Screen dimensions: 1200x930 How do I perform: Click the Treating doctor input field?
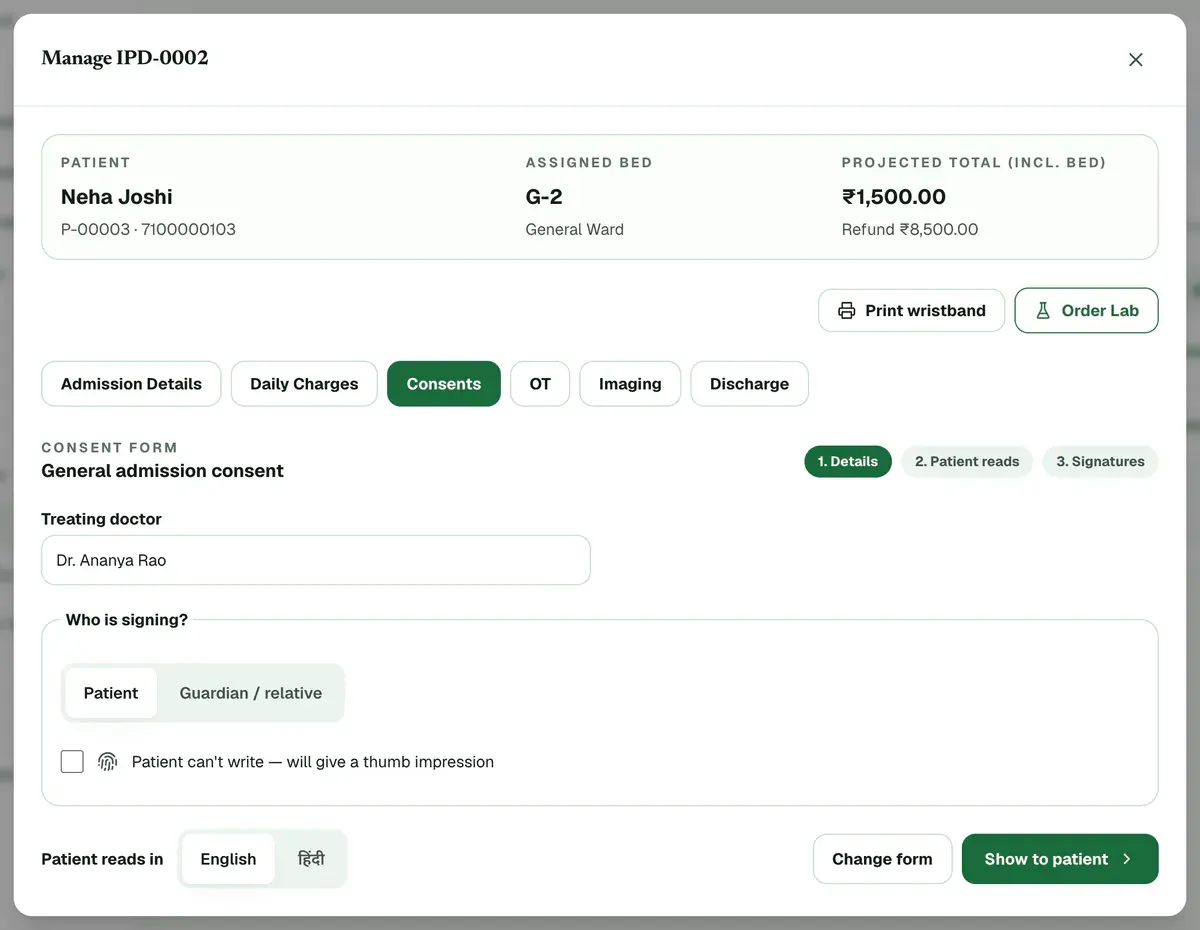click(316, 560)
